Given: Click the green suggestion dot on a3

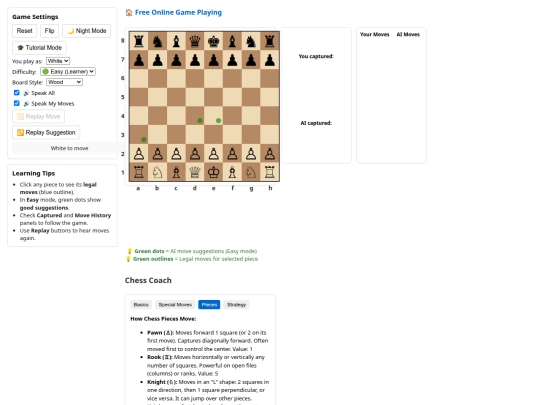Looking at the screenshot, I should [x=144, y=139].
